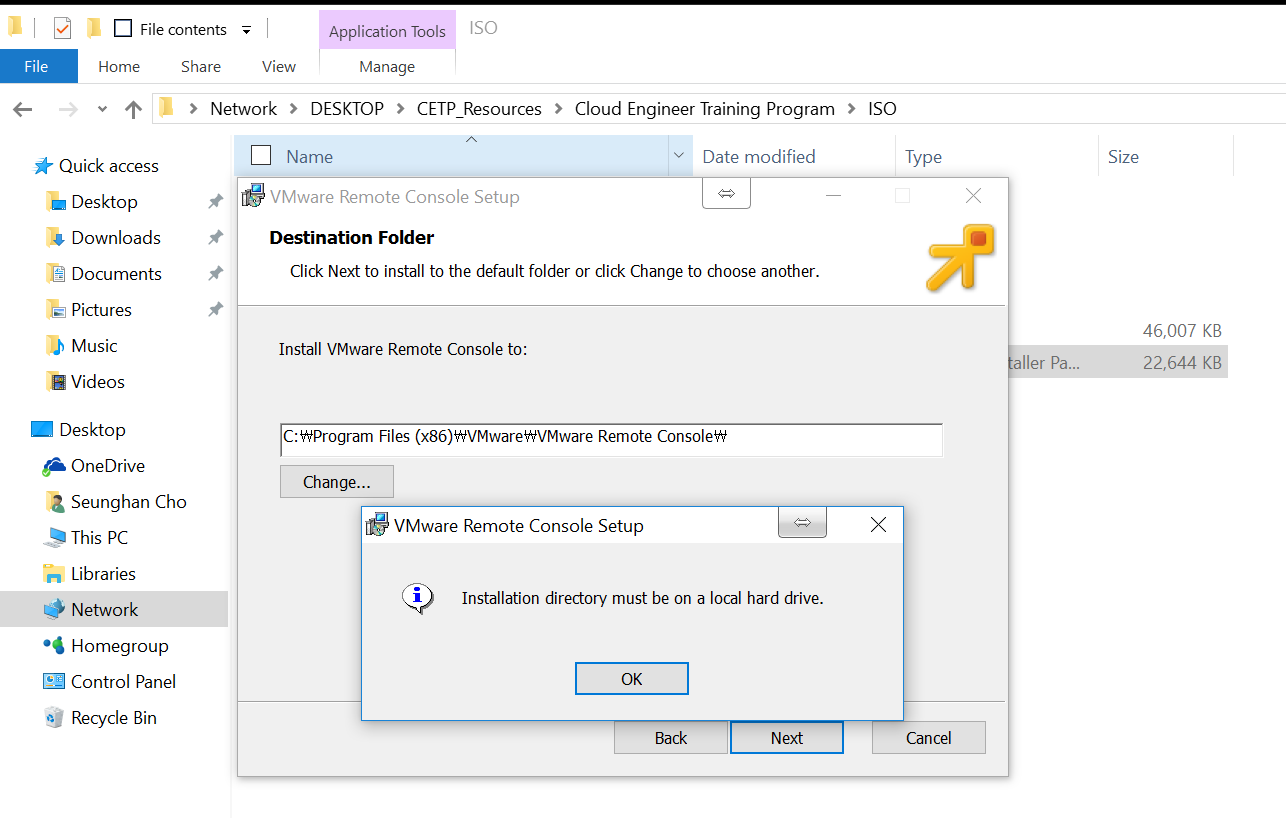Click the double-arrow button in the message dialog title bar
1286x818 pixels.
[x=802, y=523]
